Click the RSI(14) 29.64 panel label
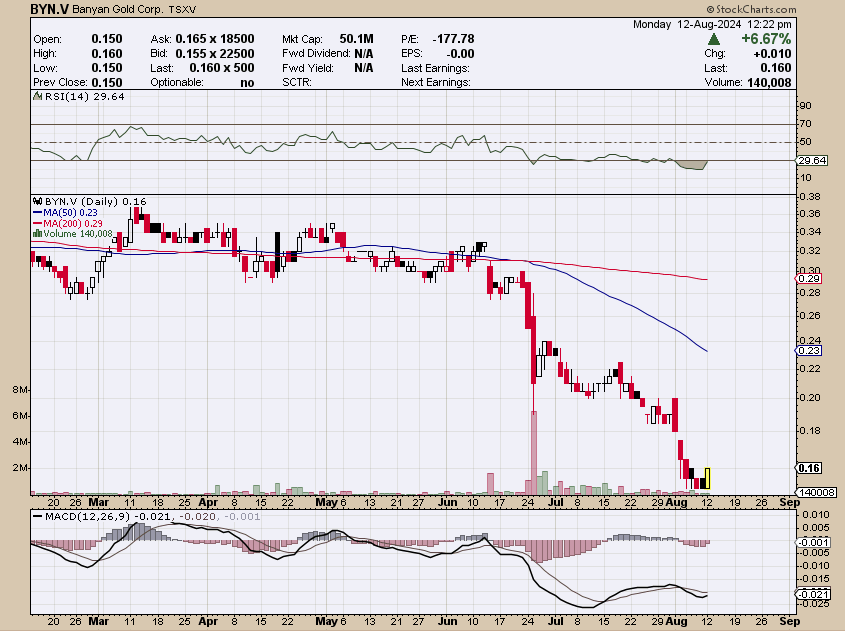The image size is (845, 631). (85, 96)
